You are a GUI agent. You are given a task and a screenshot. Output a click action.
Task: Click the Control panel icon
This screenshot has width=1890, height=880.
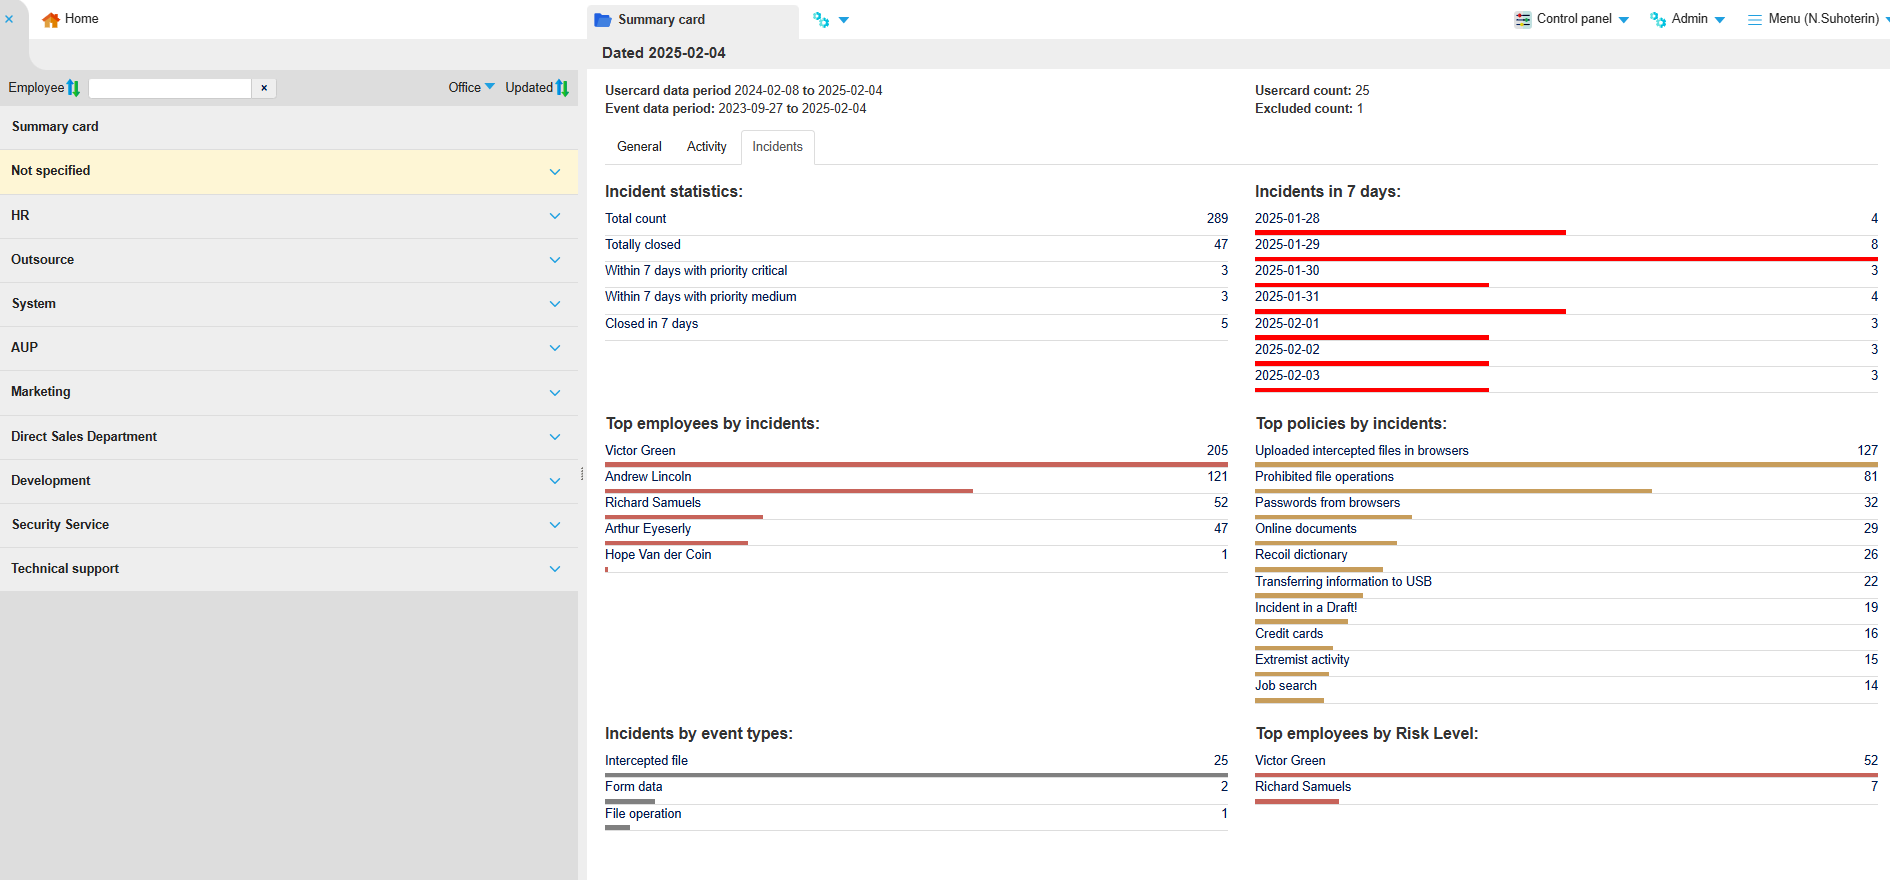[1522, 19]
